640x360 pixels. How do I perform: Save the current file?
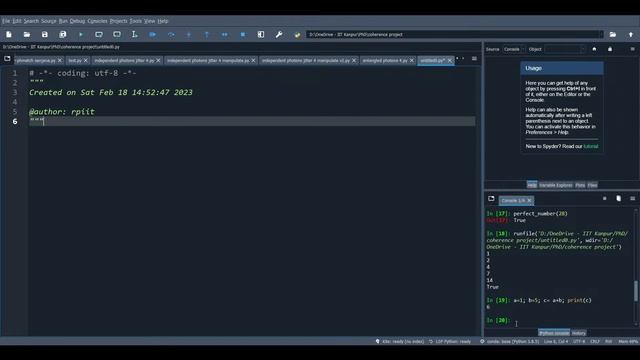(45, 35)
